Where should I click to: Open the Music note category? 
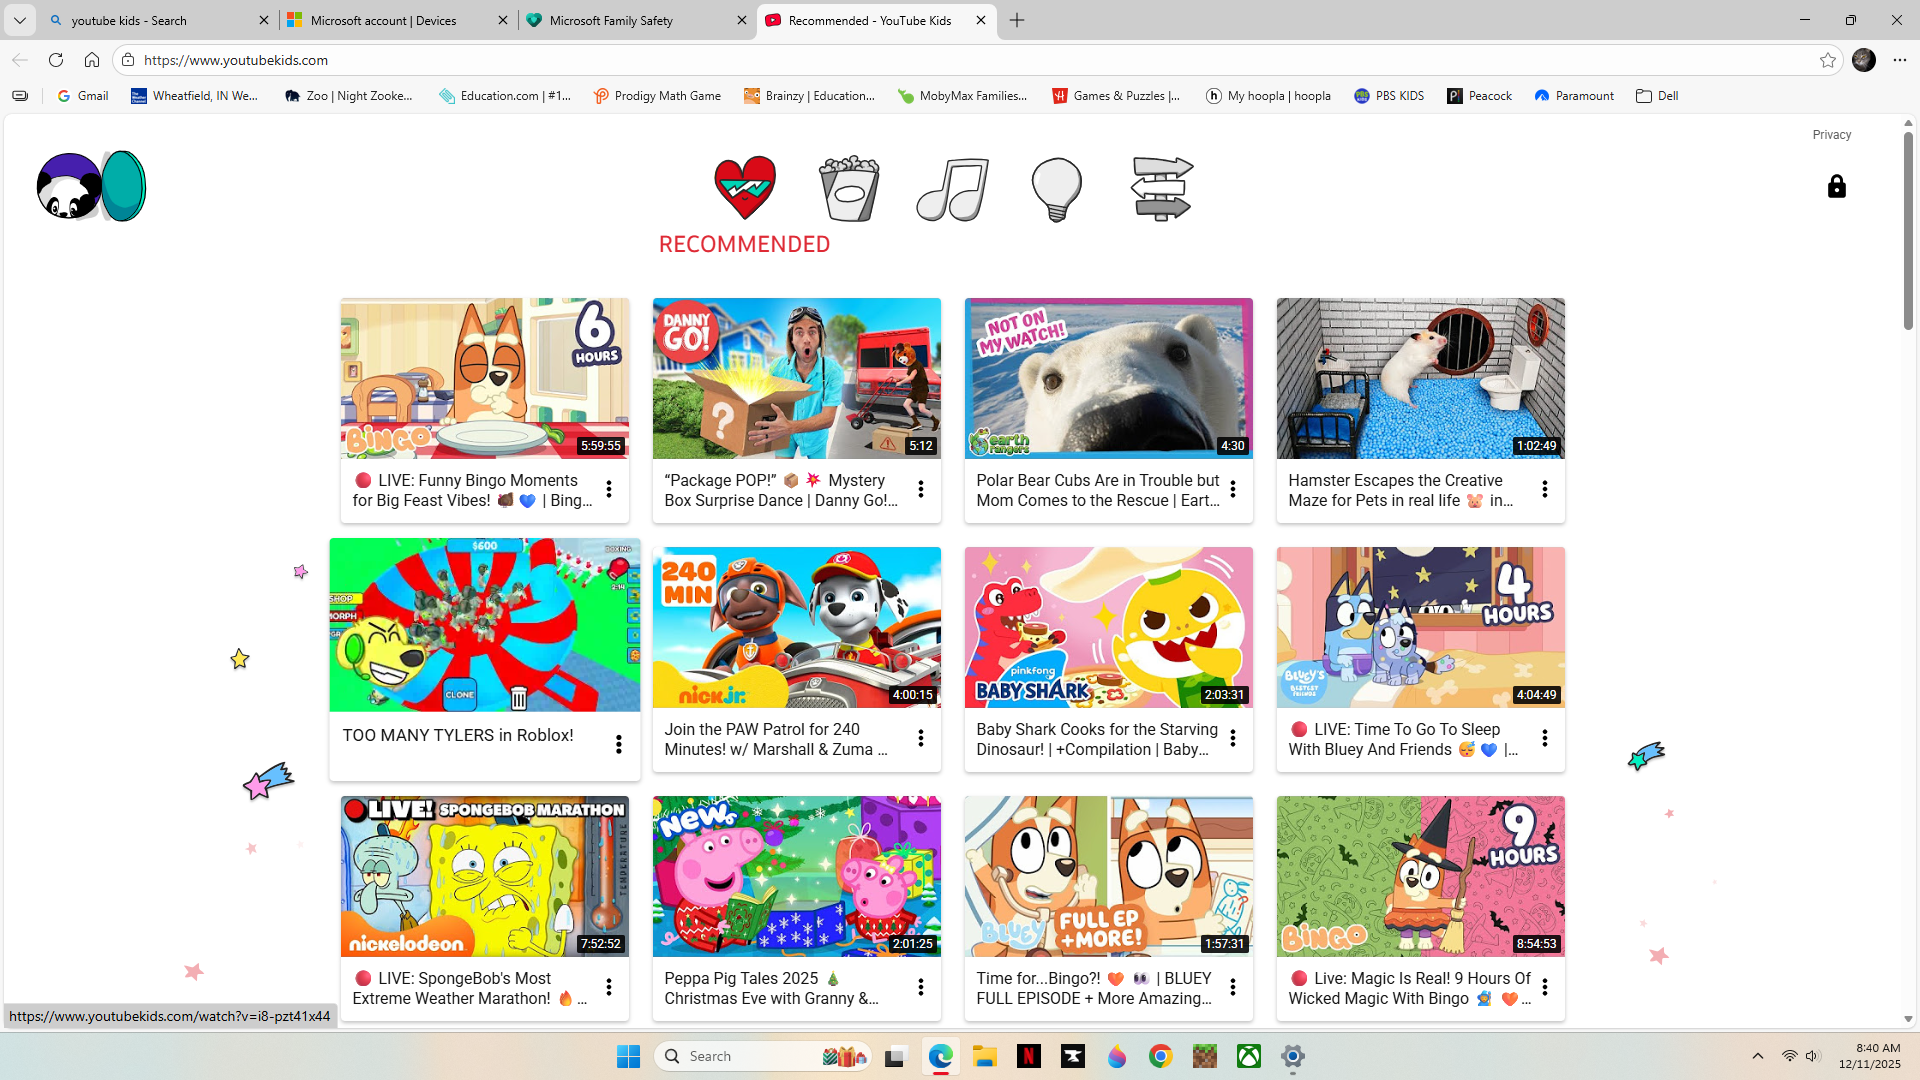[953, 188]
